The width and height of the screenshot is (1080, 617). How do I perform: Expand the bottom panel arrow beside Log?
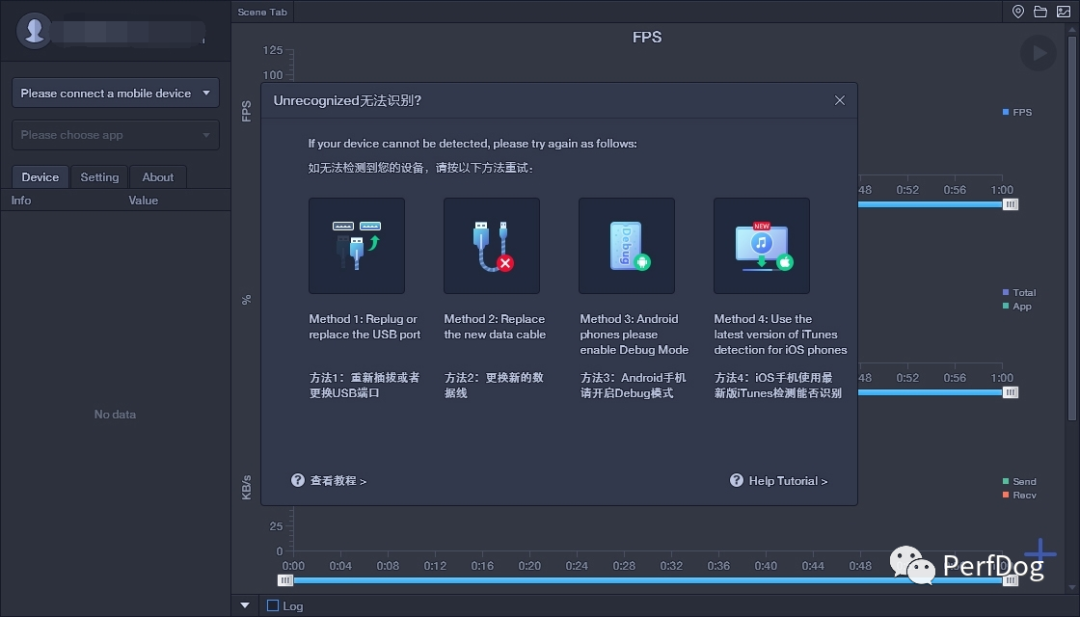point(245,605)
